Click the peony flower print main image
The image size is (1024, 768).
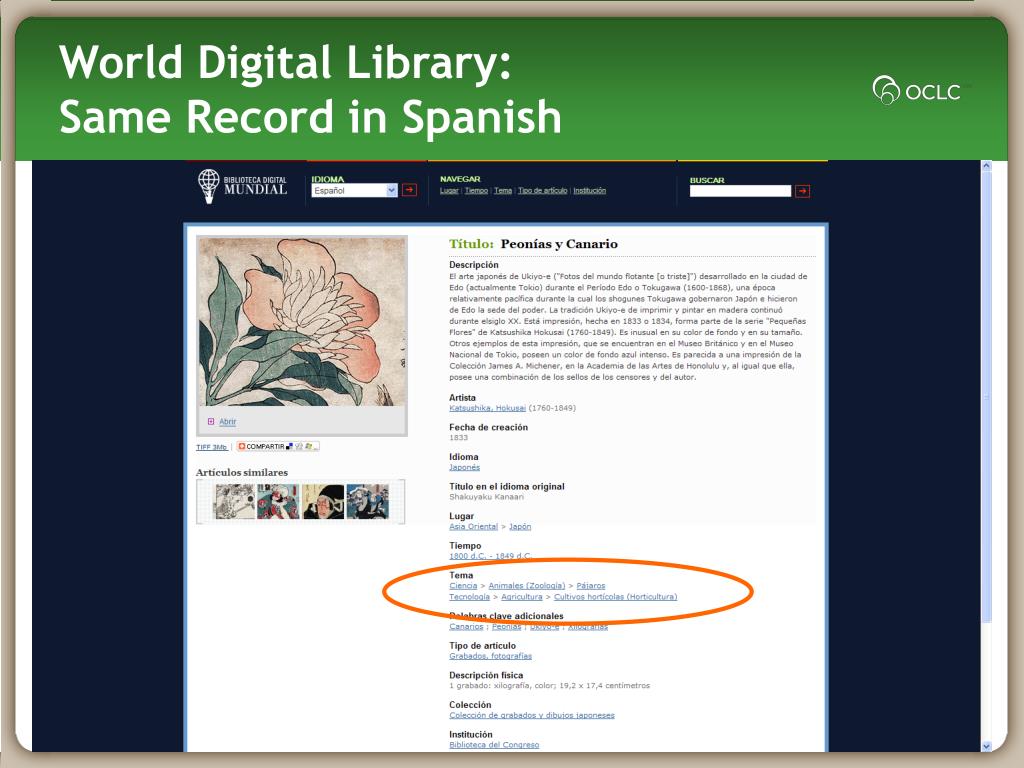(302, 321)
